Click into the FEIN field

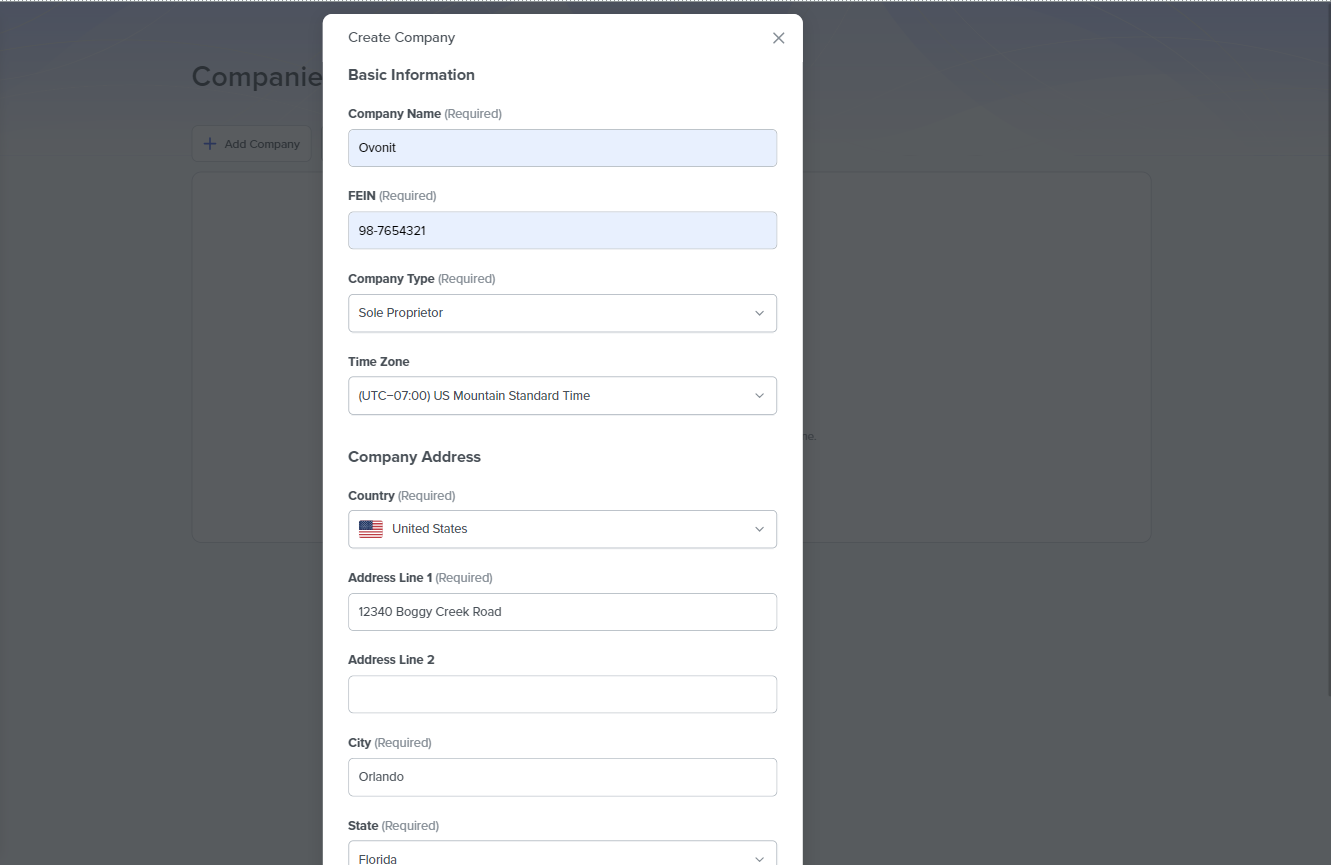click(x=562, y=230)
